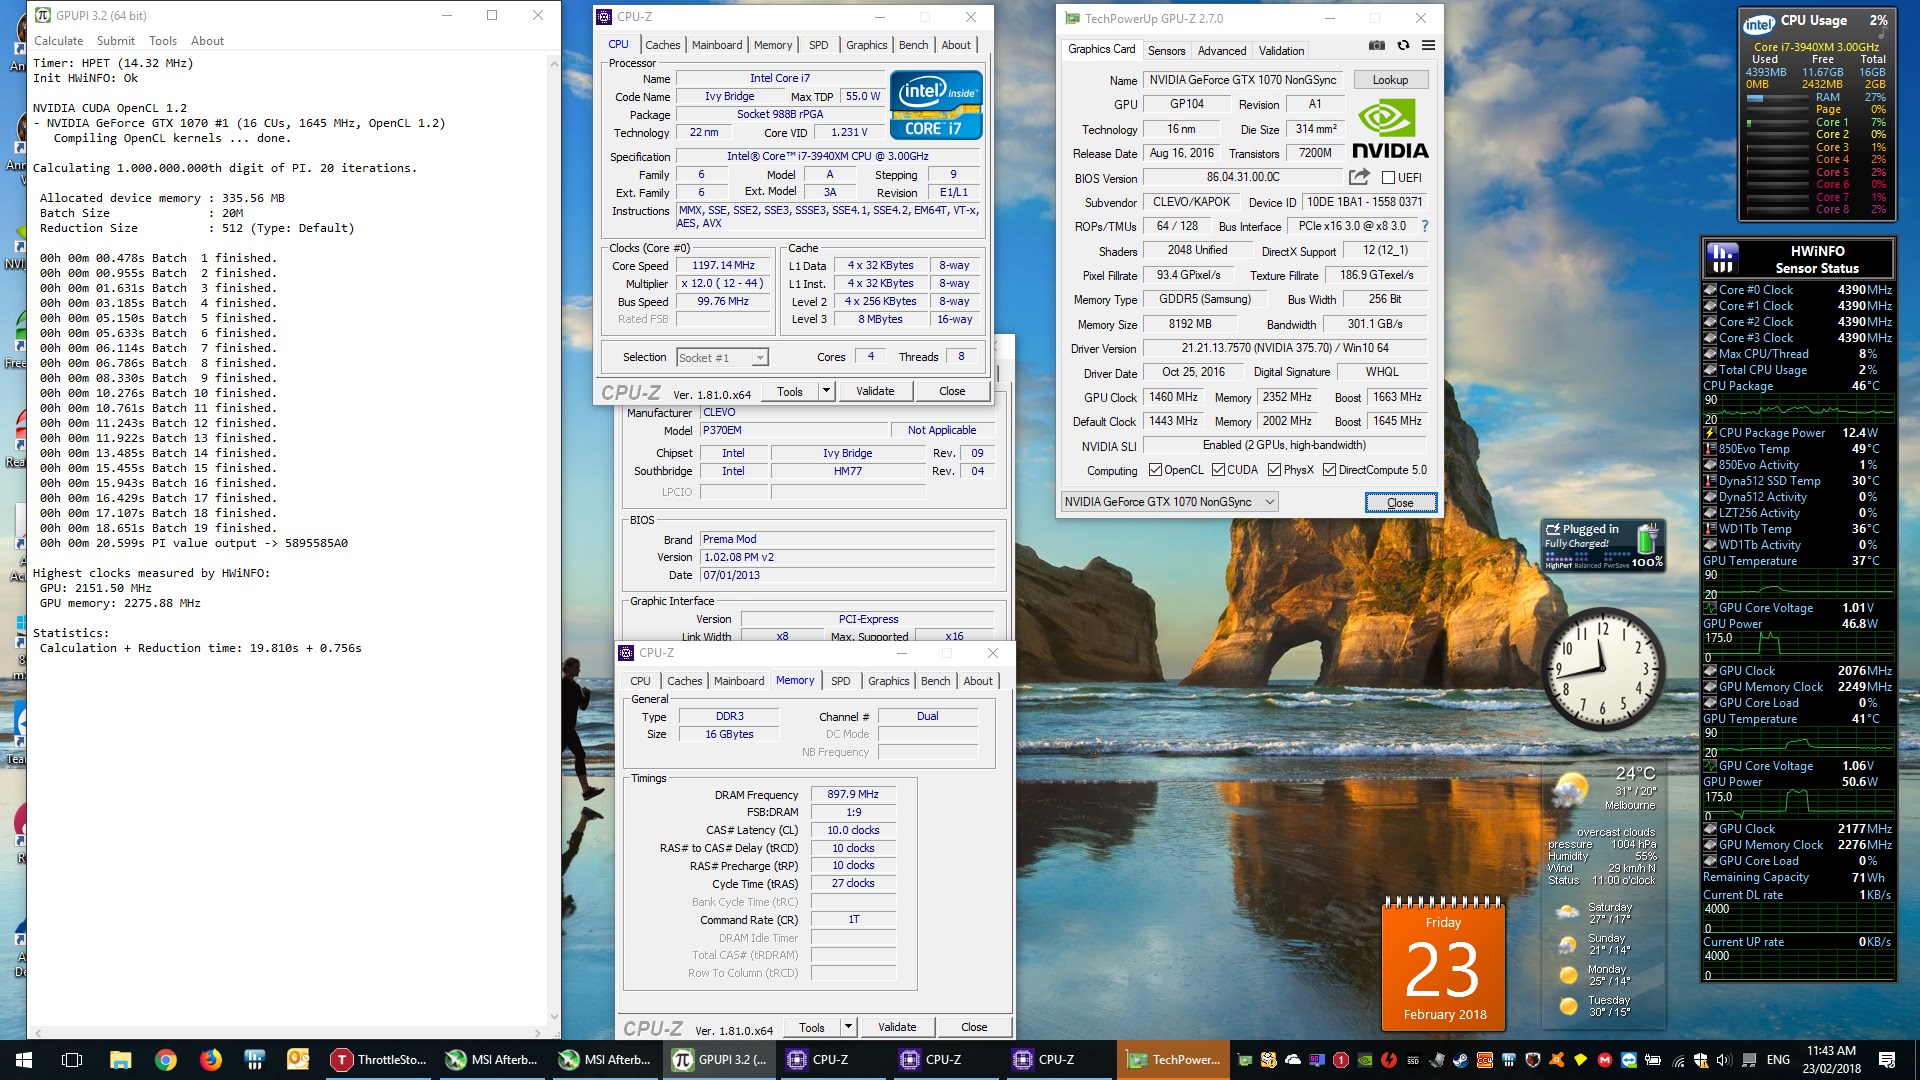Screen dimensions: 1920x1080
Task: Launch Firefox from the taskbar
Action: click(210, 1060)
